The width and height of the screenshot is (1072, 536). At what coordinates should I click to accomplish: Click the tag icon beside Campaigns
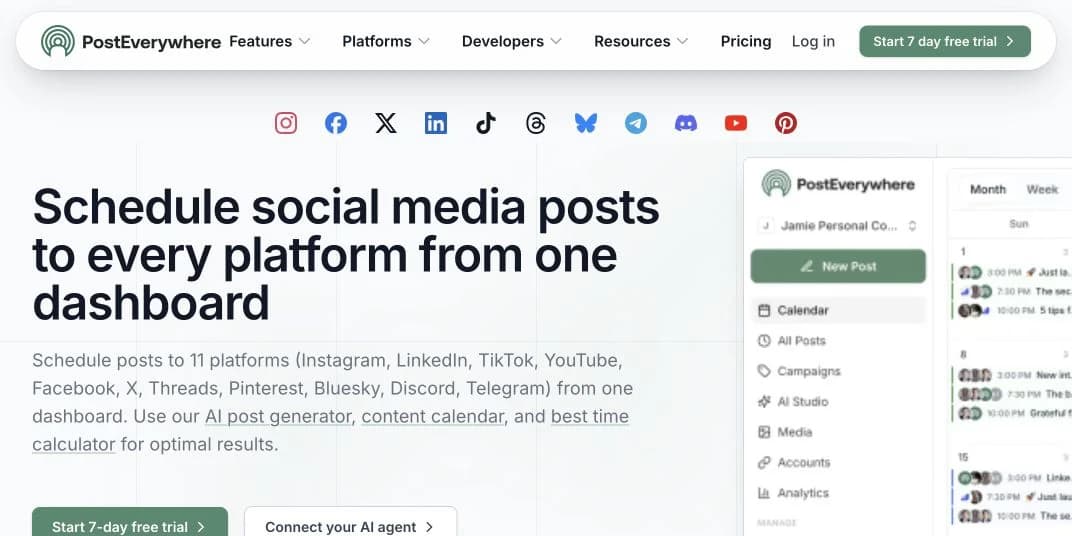pyautogui.click(x=764, y=371)
